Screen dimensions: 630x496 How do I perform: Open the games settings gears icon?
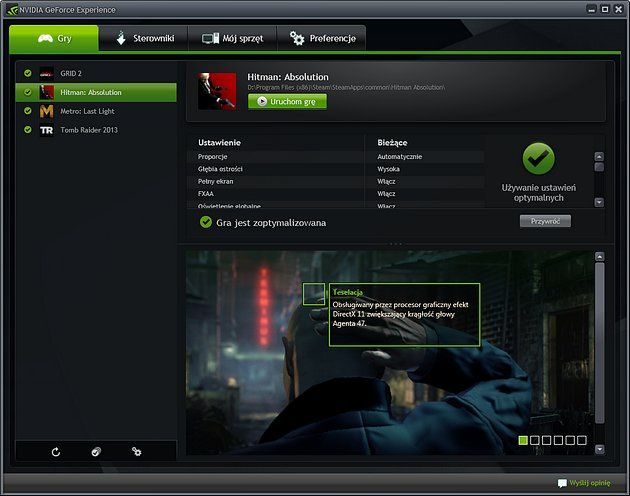coord(137,452)
